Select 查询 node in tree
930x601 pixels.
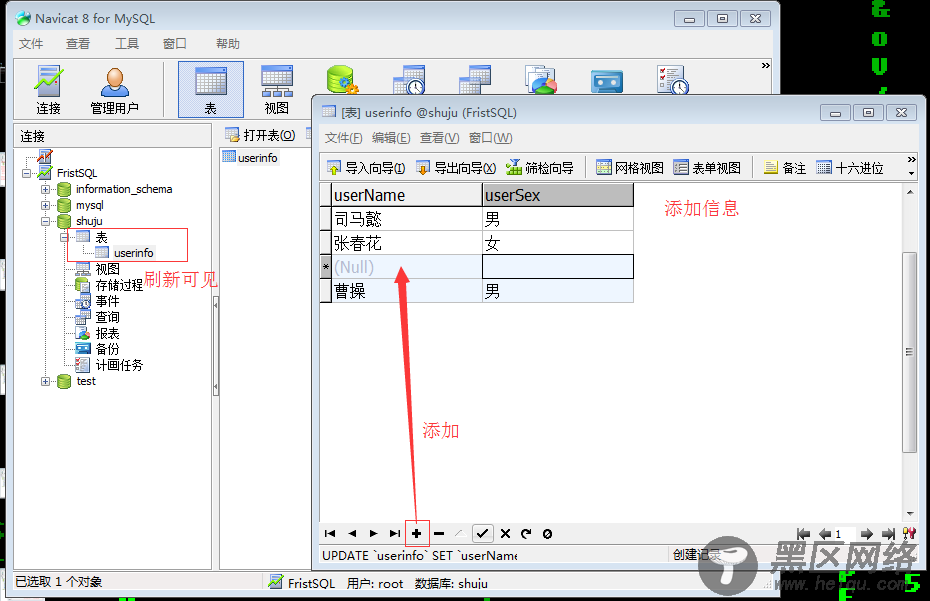click(107, 317)
